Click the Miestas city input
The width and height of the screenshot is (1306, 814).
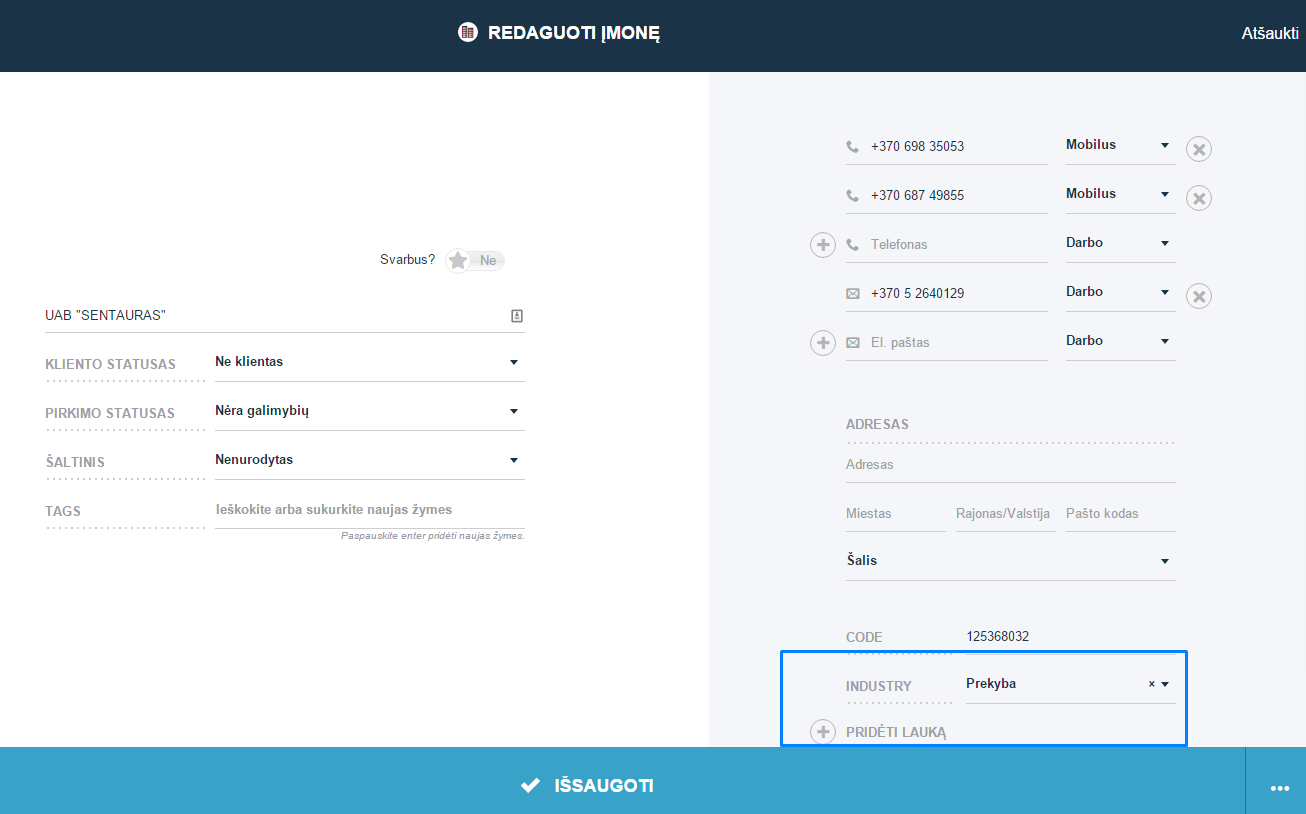(x=896, y=514)
